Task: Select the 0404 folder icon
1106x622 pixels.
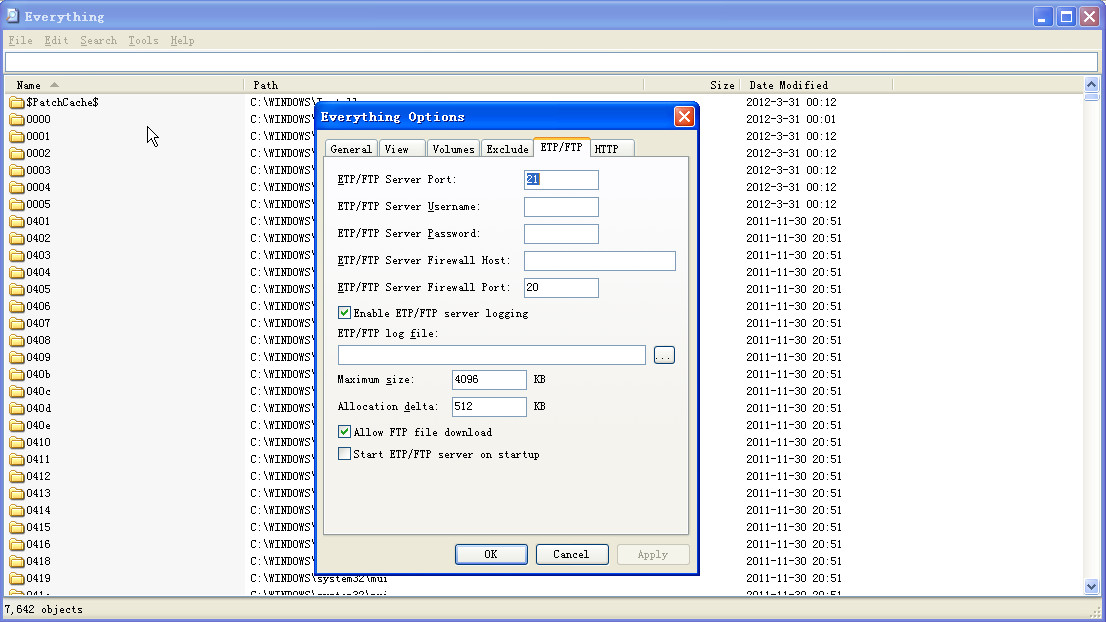Action: tap(17, 272)
